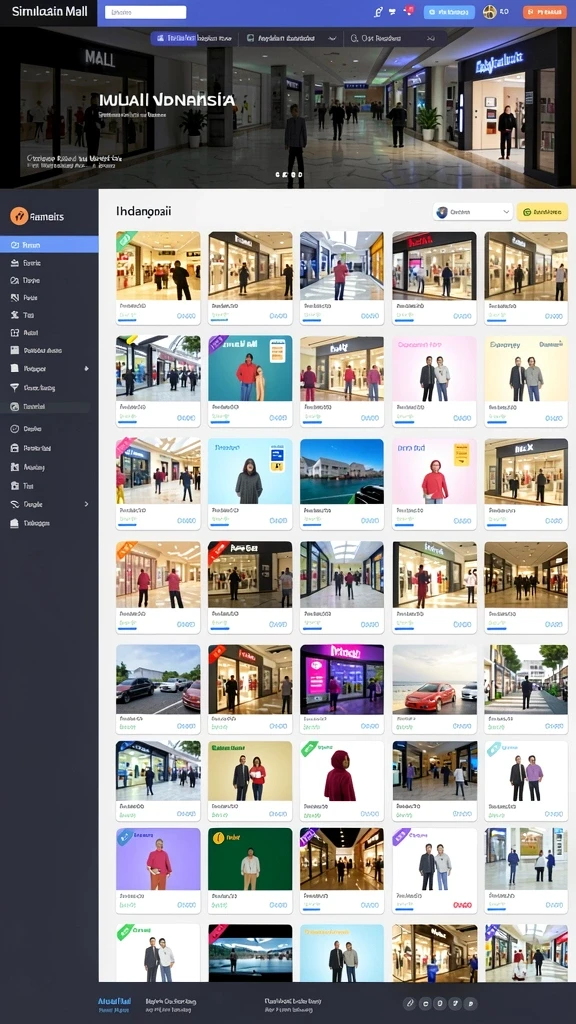Open the dropdown with shield icon above grid
The image size is (576, 1024).
tap(472, 212)
